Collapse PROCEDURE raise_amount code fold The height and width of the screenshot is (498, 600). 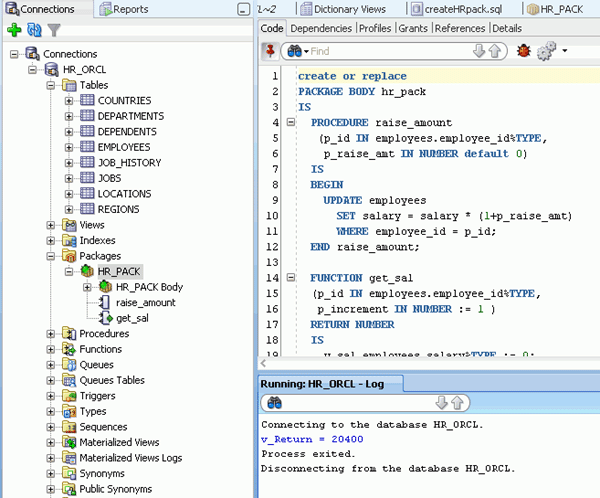[290, 122]
